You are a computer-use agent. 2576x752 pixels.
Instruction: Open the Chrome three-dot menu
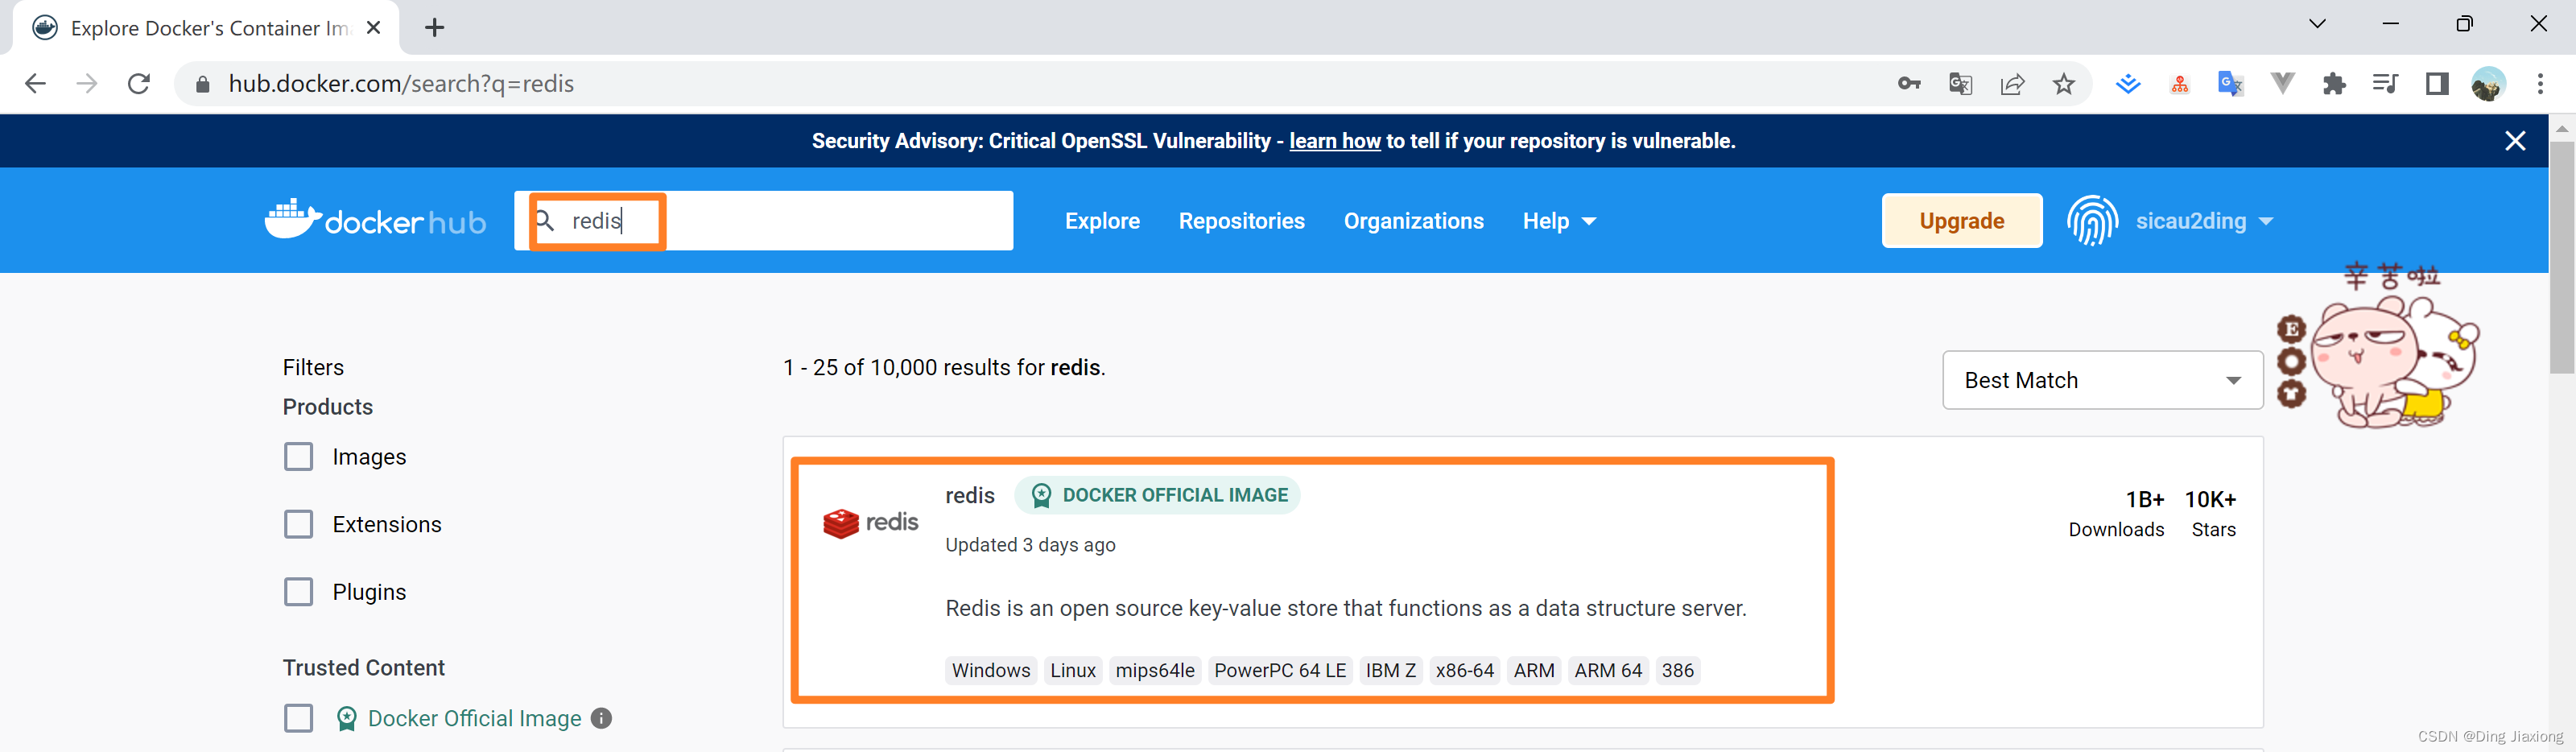point(2540,84)
